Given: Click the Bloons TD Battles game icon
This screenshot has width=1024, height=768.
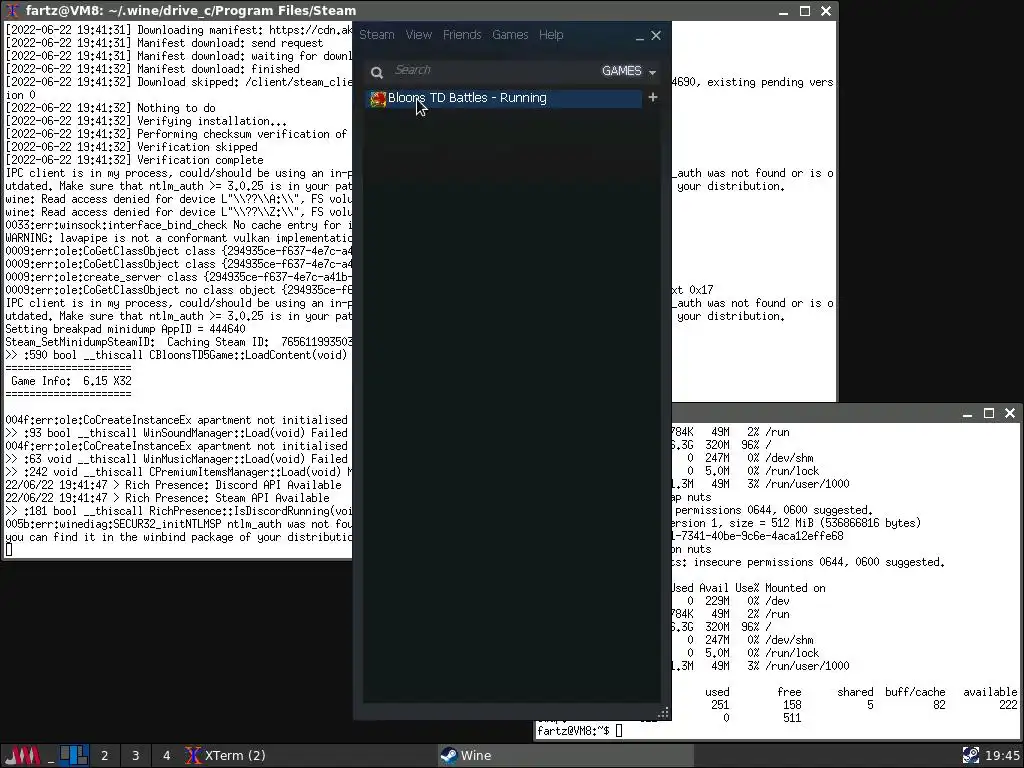Looking at the screenshot, I should pyautogui.click(x=378, y=99).
